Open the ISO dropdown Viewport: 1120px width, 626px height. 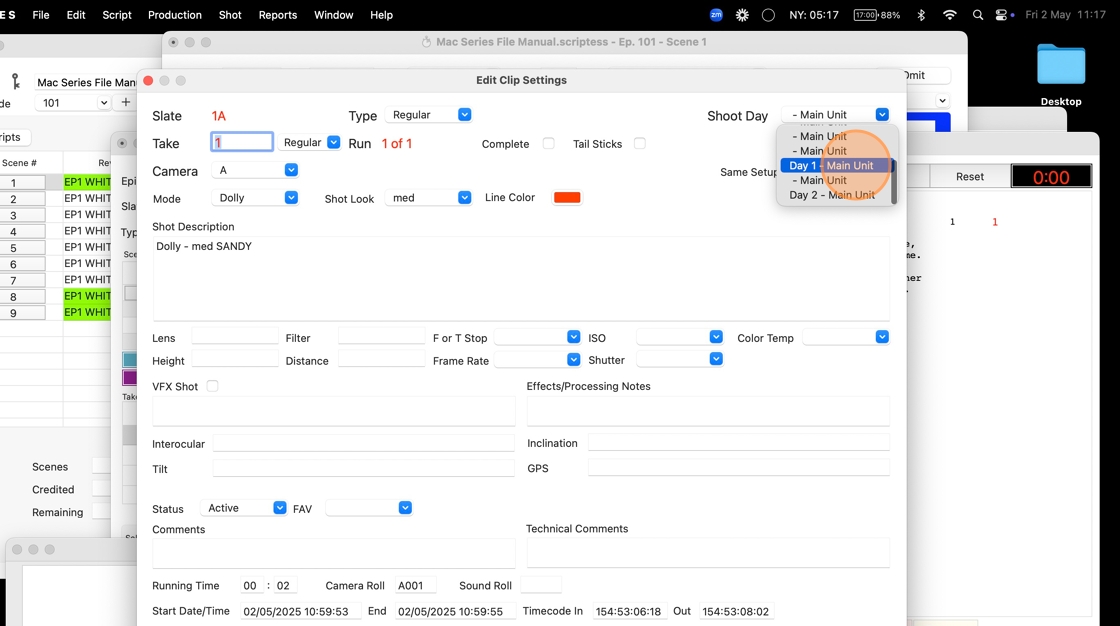click(679, 337)
